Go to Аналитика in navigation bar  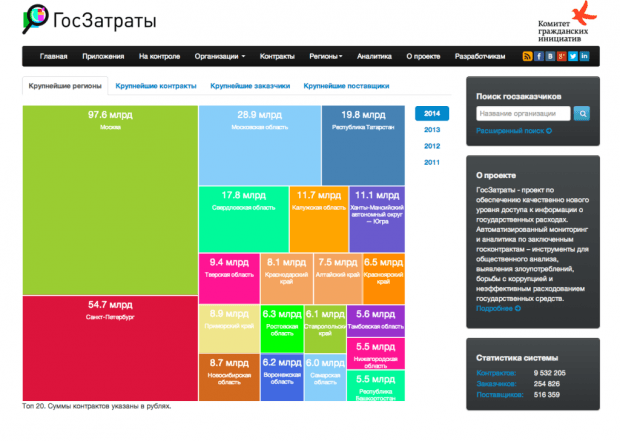click(x=374, y=56)
